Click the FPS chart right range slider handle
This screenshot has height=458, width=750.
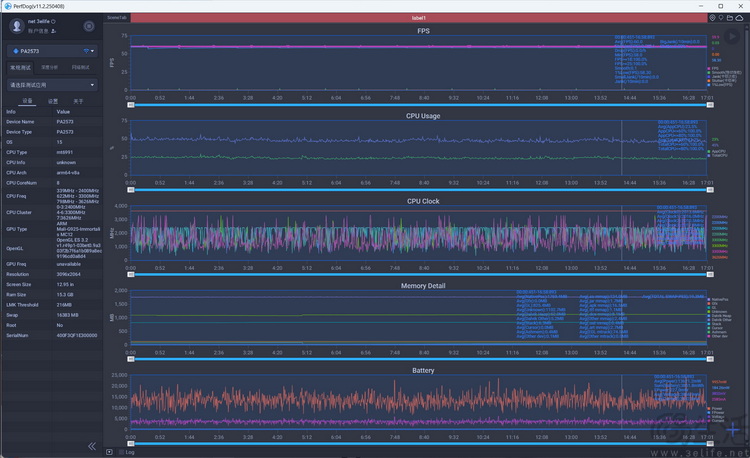(x=710, y=105)
